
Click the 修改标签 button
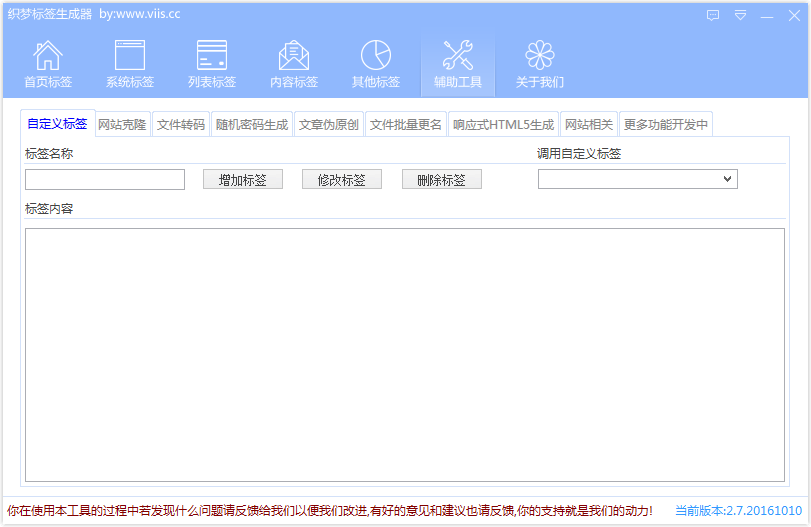[x=342, y=180]
